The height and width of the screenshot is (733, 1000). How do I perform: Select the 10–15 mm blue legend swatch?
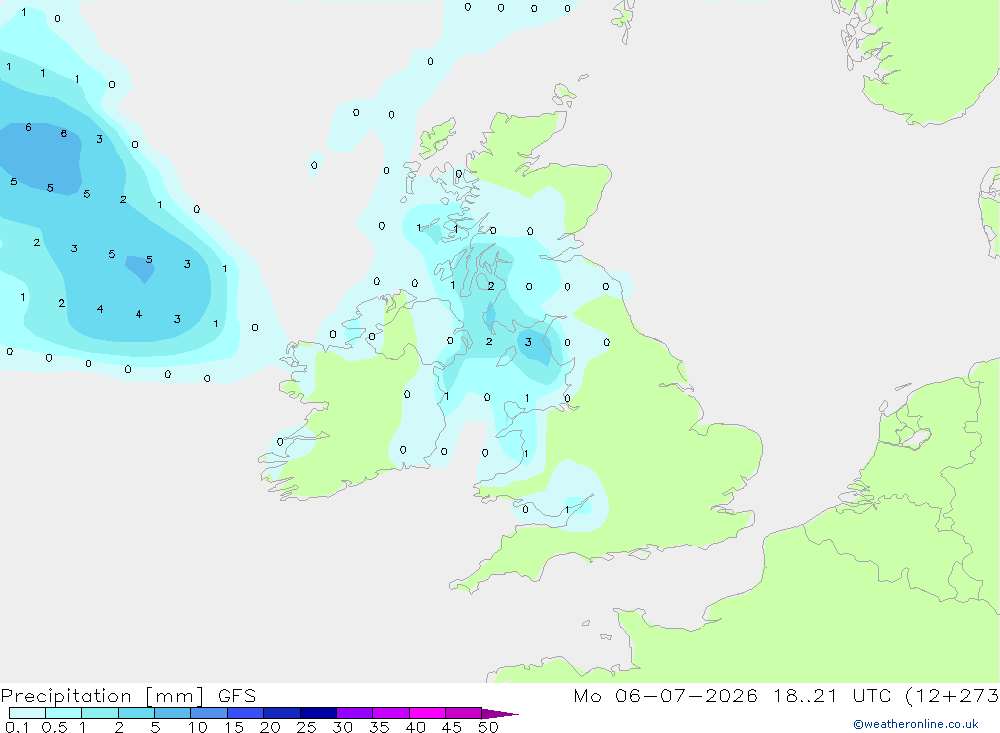coord(209,713)
